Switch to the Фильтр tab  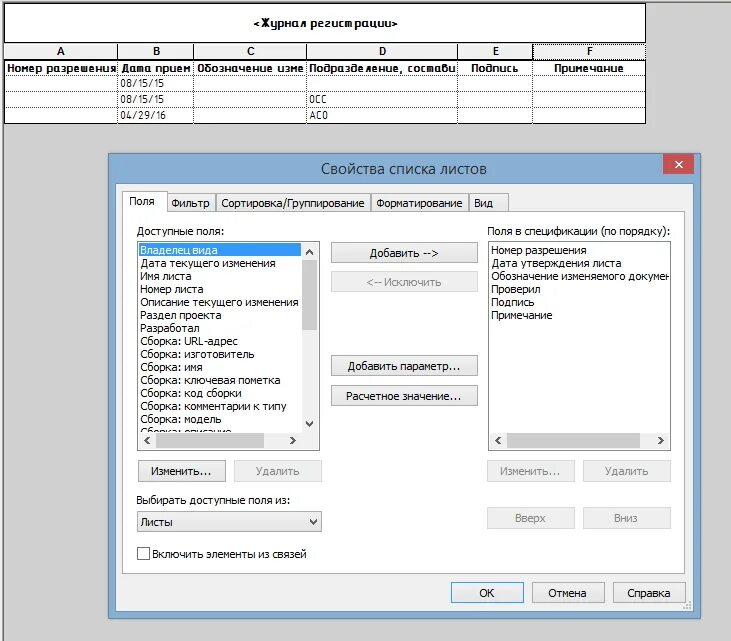coord(190,203)
